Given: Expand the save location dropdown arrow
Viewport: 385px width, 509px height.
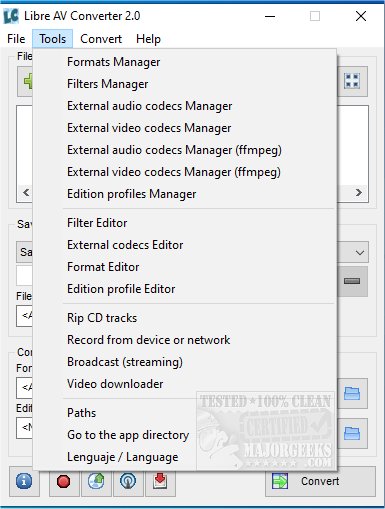Looking at the screenshot, I should 360,253.
